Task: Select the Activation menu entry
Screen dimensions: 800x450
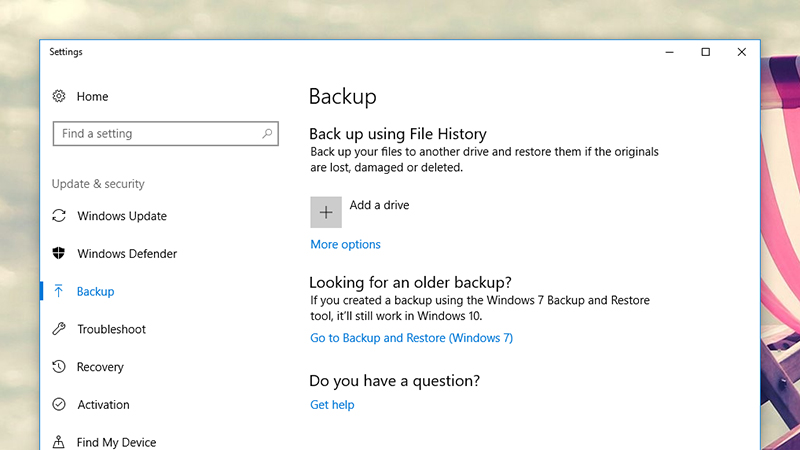Action: pos(103,405)
